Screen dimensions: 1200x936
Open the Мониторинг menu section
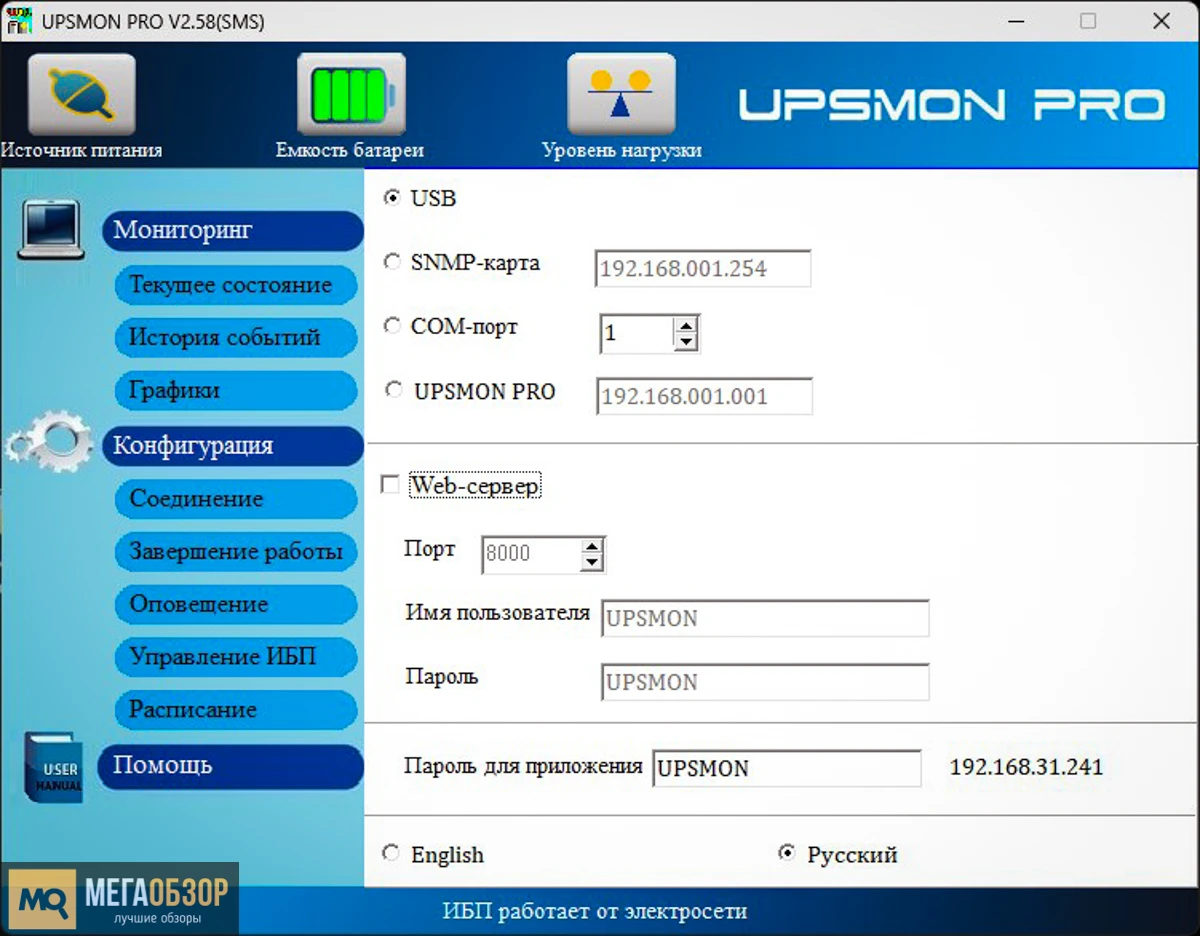click(231, 231)
